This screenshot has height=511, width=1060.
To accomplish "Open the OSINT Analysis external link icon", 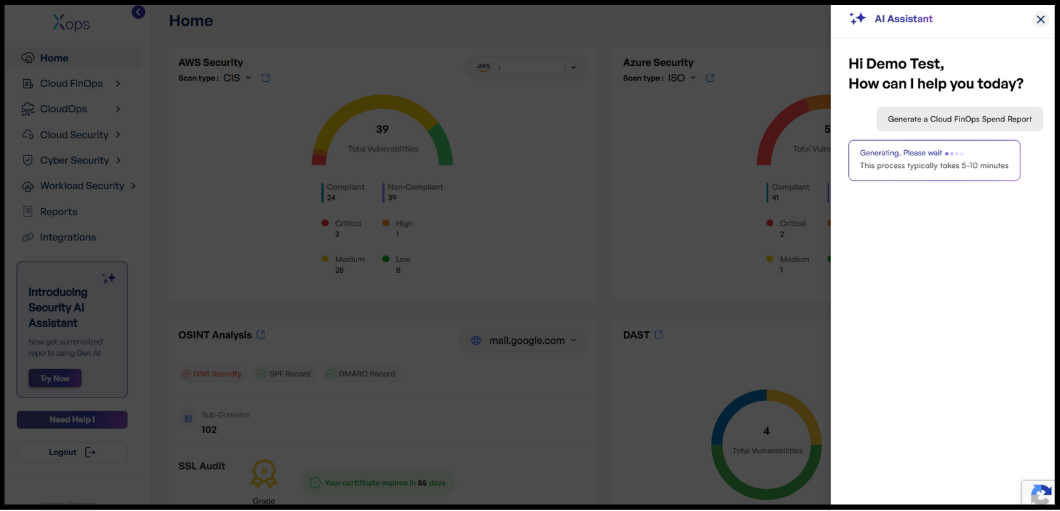I will [261, 335].
